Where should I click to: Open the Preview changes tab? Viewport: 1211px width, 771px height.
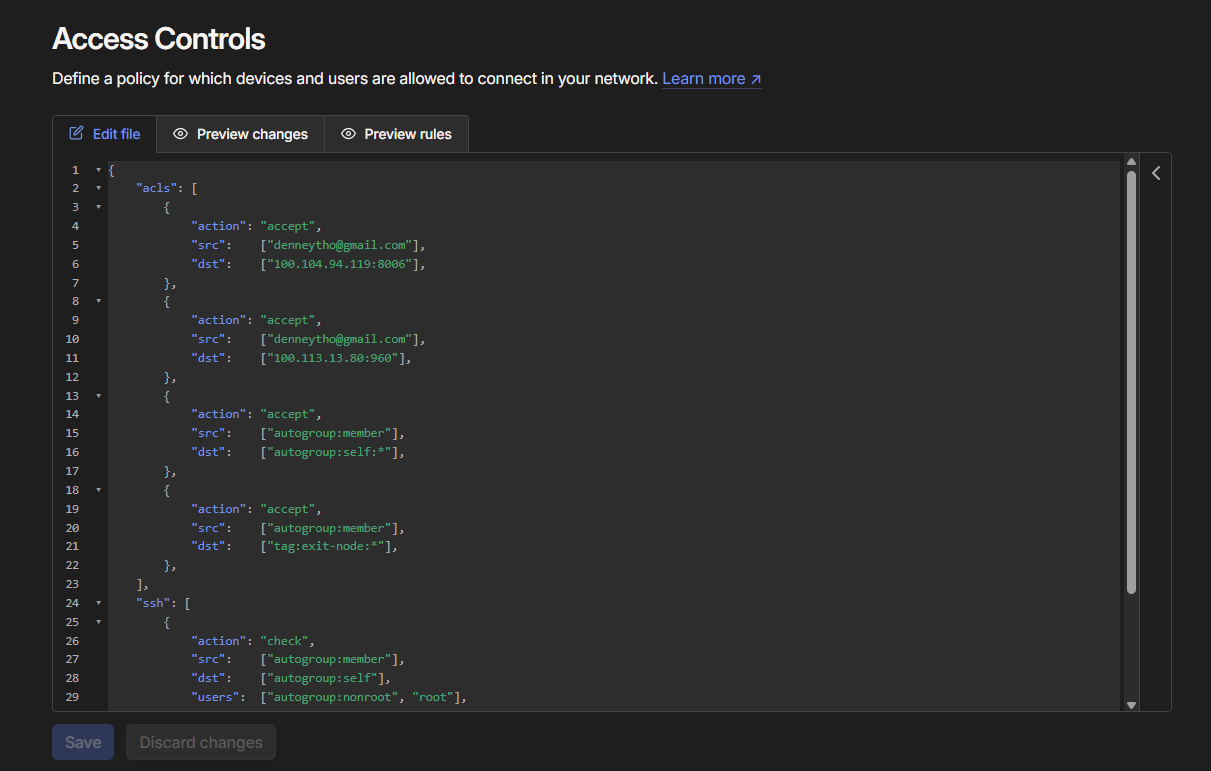(x=240, y=134)
